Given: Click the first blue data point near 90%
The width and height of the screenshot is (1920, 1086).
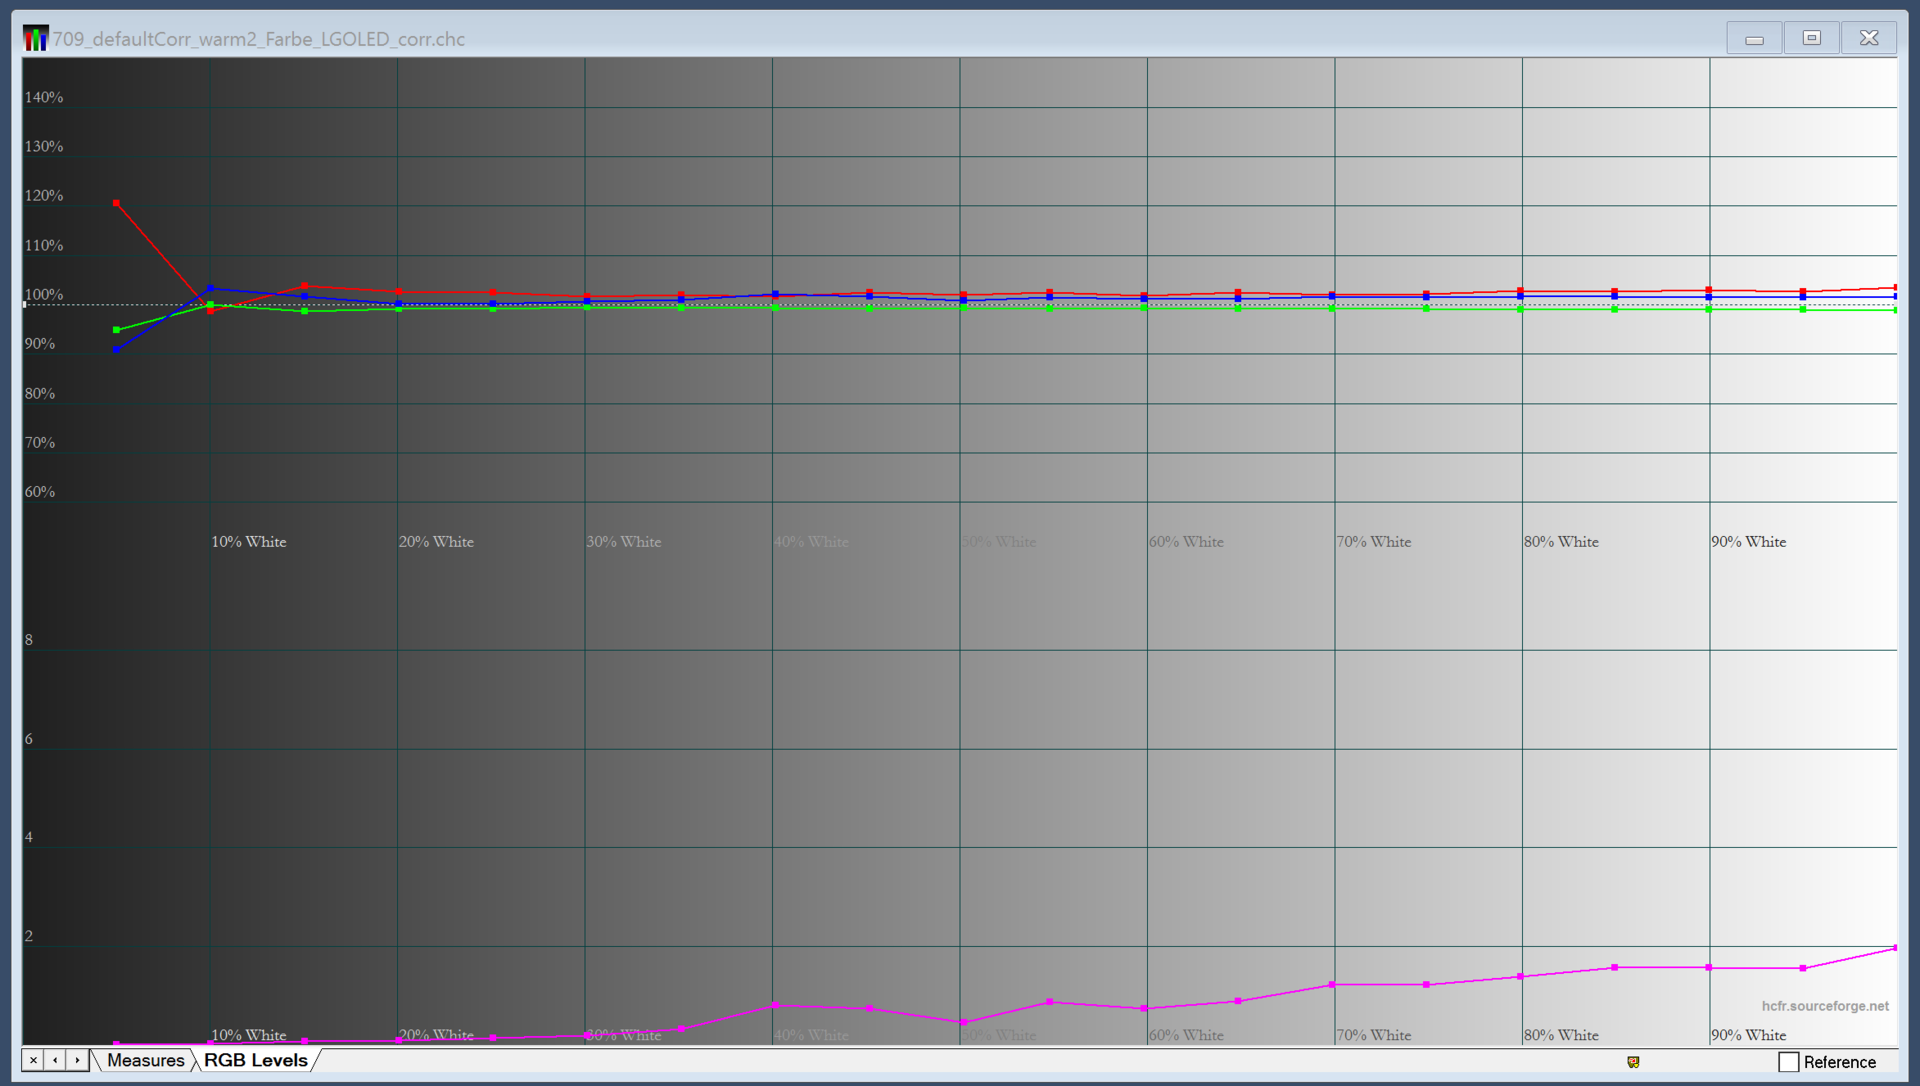Looking at the screenshot, I should 117,349.
